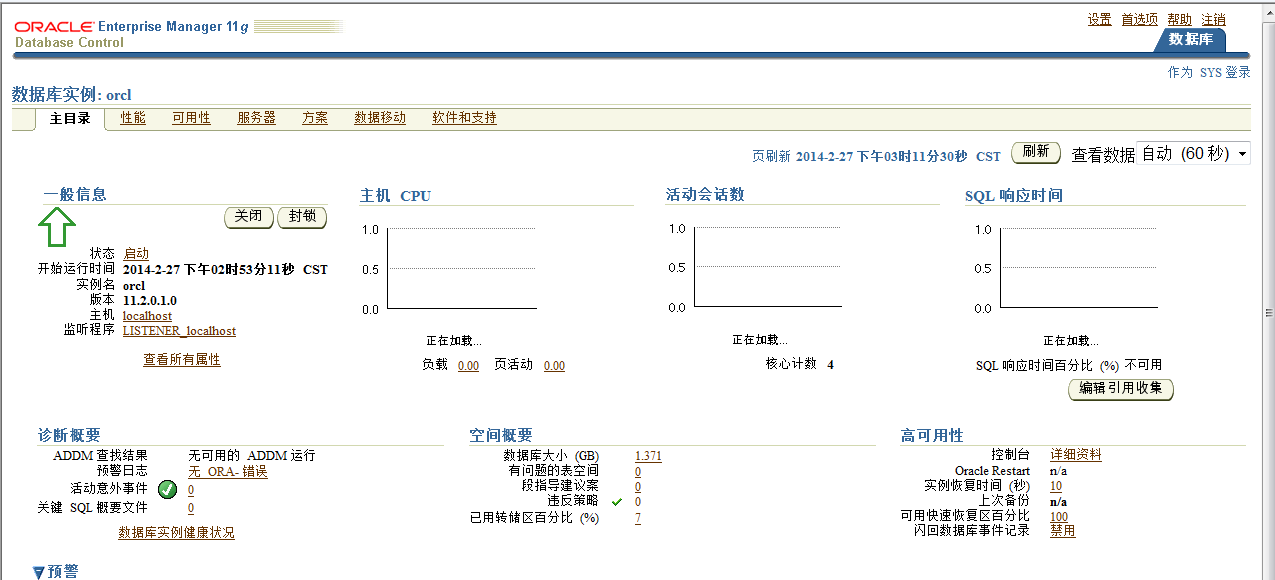Open the 服务器 tab

tap(256, 118)
